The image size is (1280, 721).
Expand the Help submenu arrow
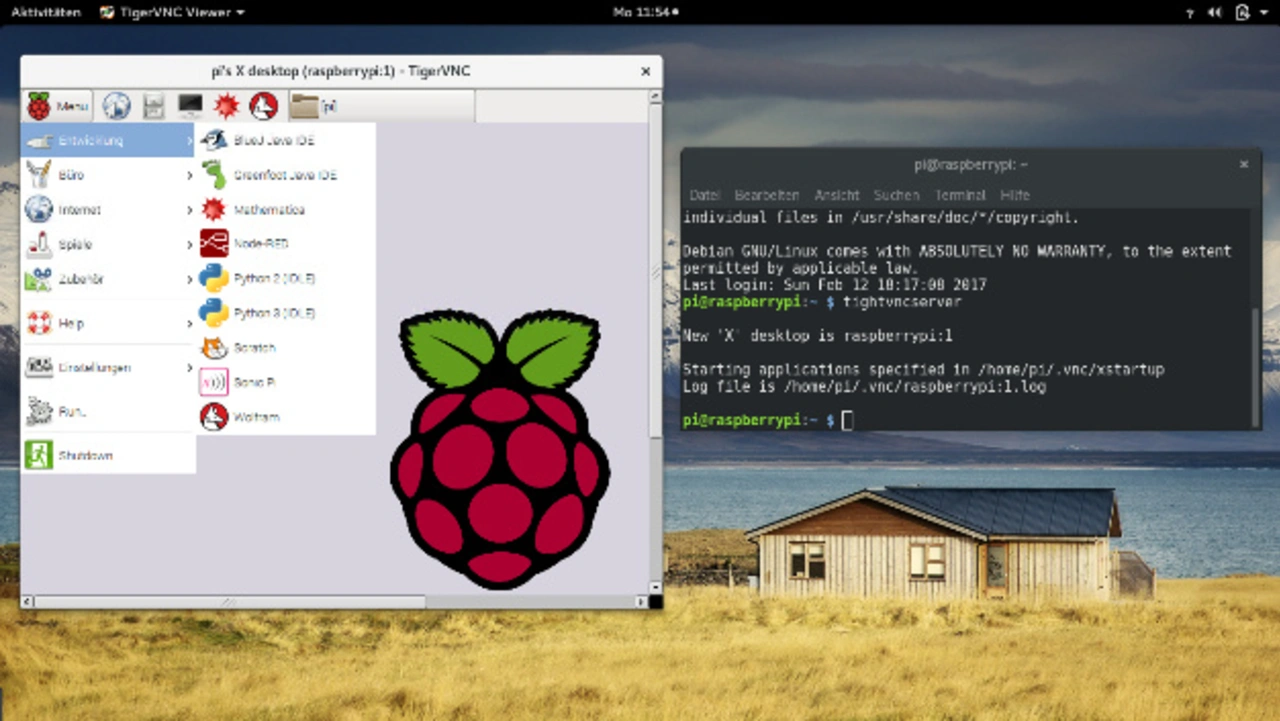click(189, 323)
